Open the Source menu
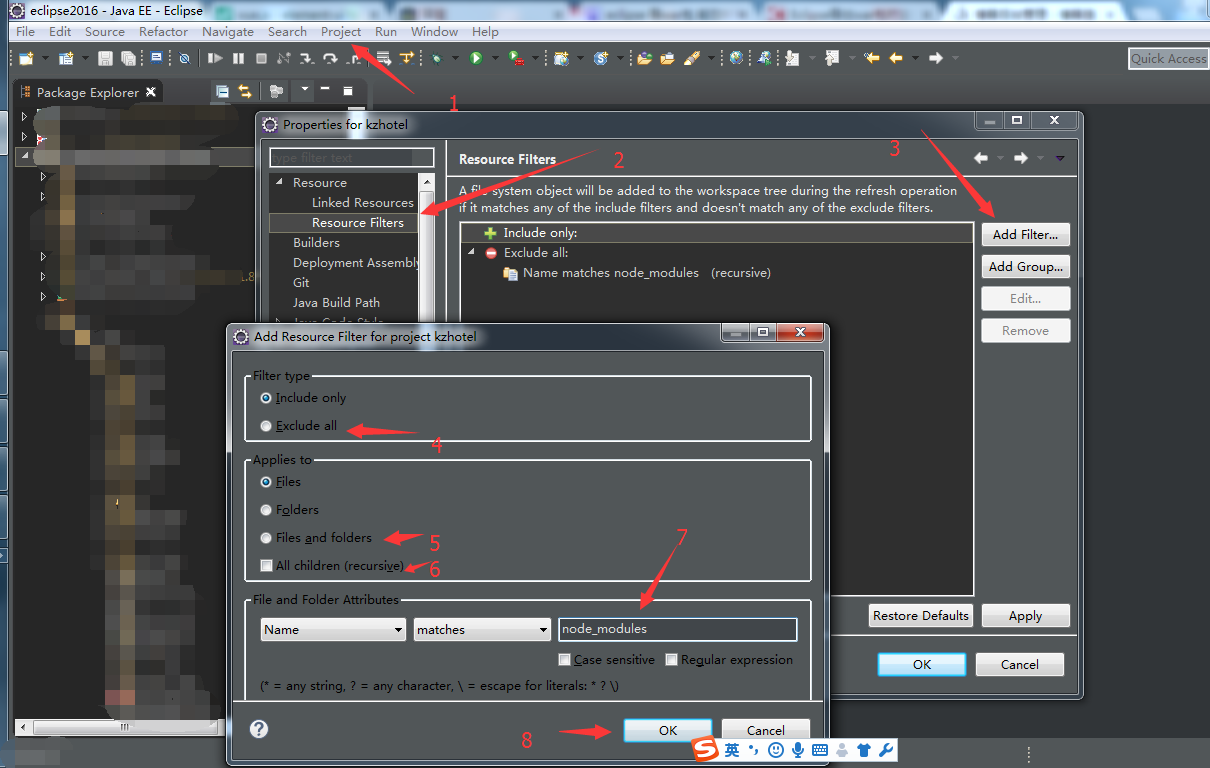The height and width of the screenshot is (768, 1210). [105, 32]
